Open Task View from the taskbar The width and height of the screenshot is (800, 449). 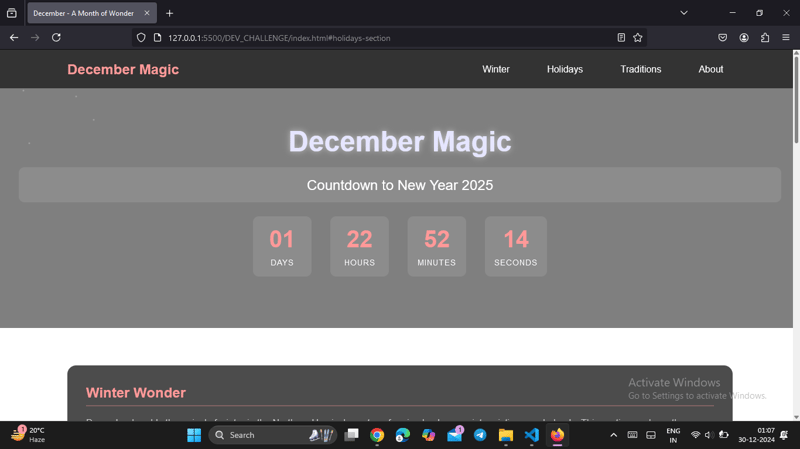(352, 435)
